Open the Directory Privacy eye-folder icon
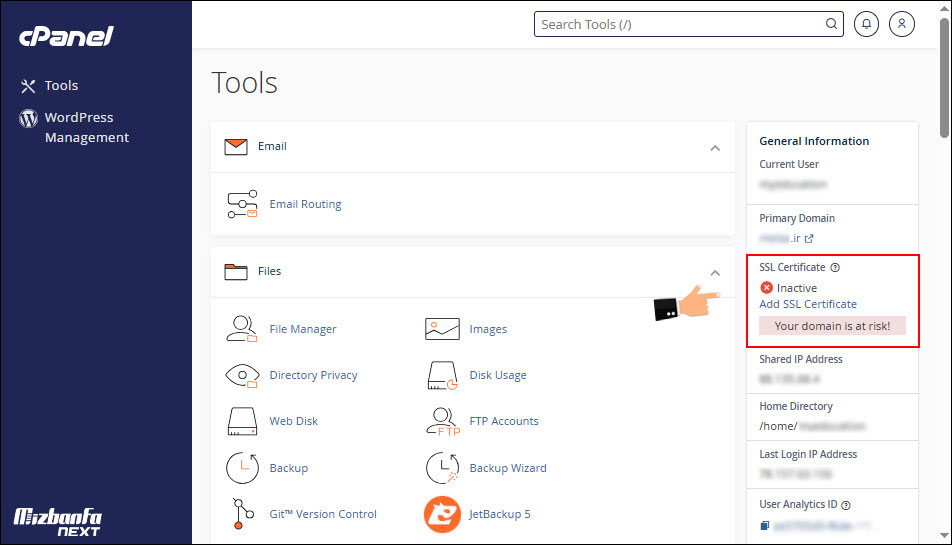 tap(242, 375)
